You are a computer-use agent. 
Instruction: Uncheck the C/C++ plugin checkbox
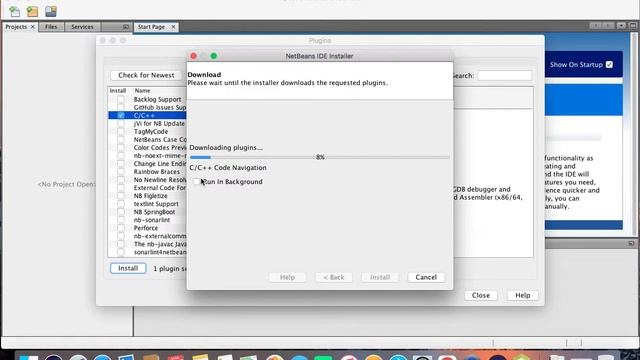121,116
